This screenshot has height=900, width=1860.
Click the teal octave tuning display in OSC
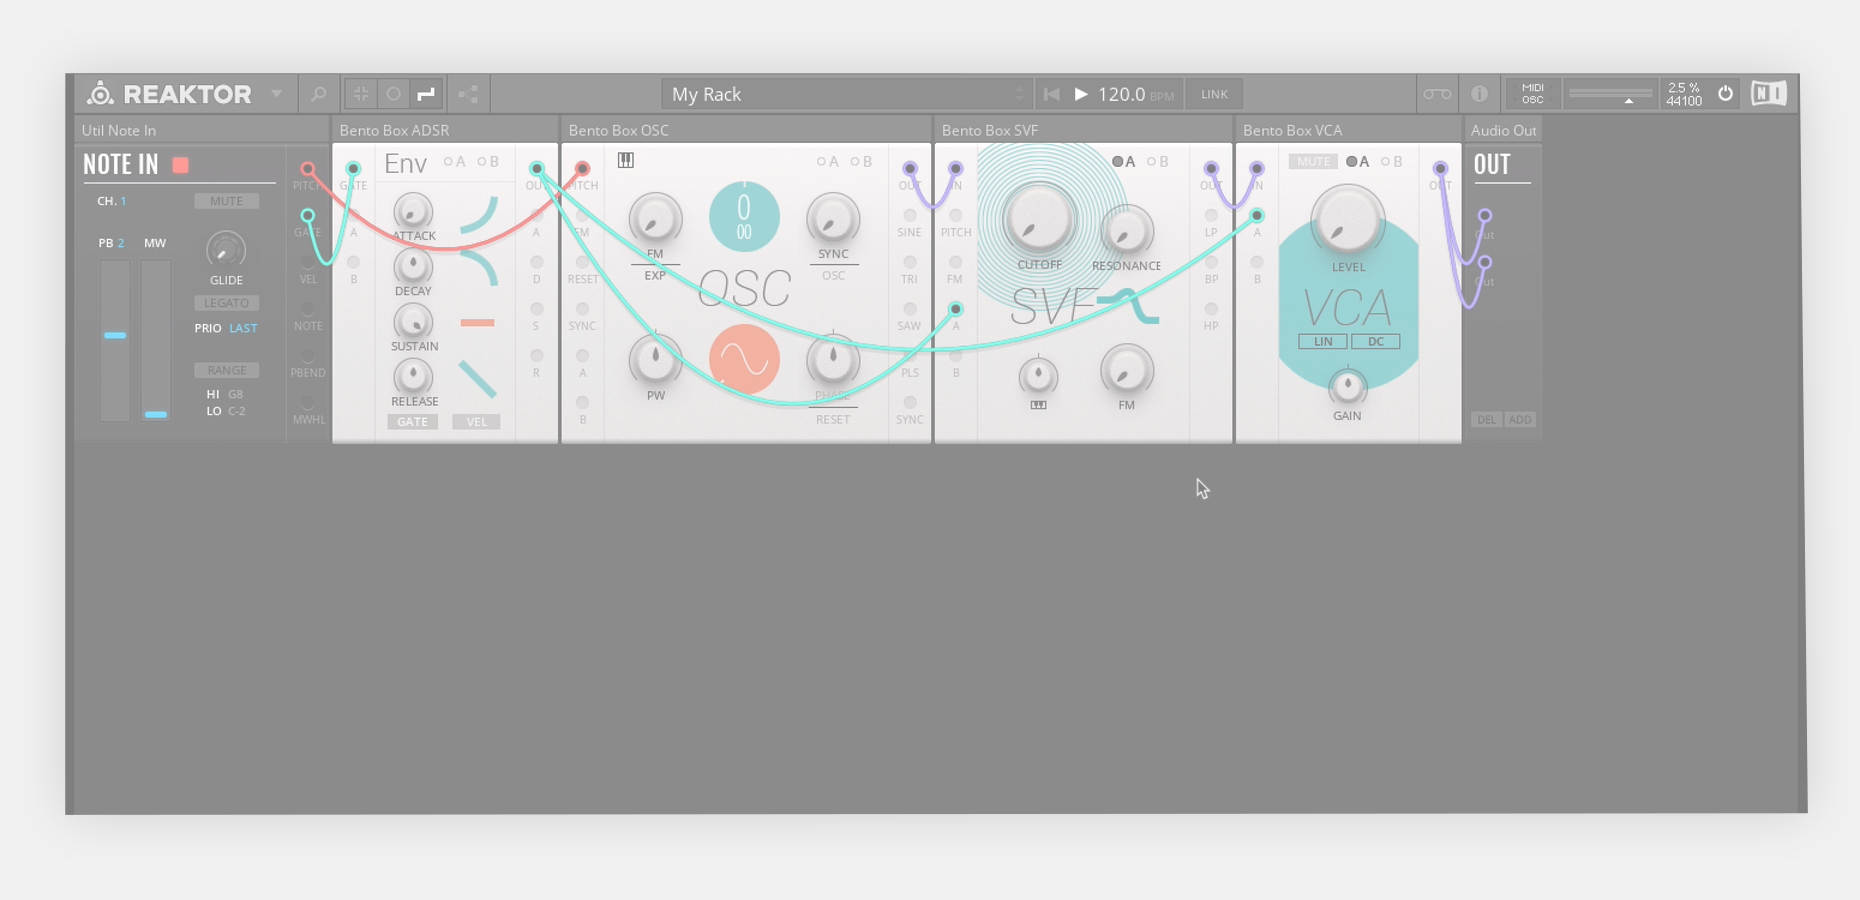tap(744, 217)
